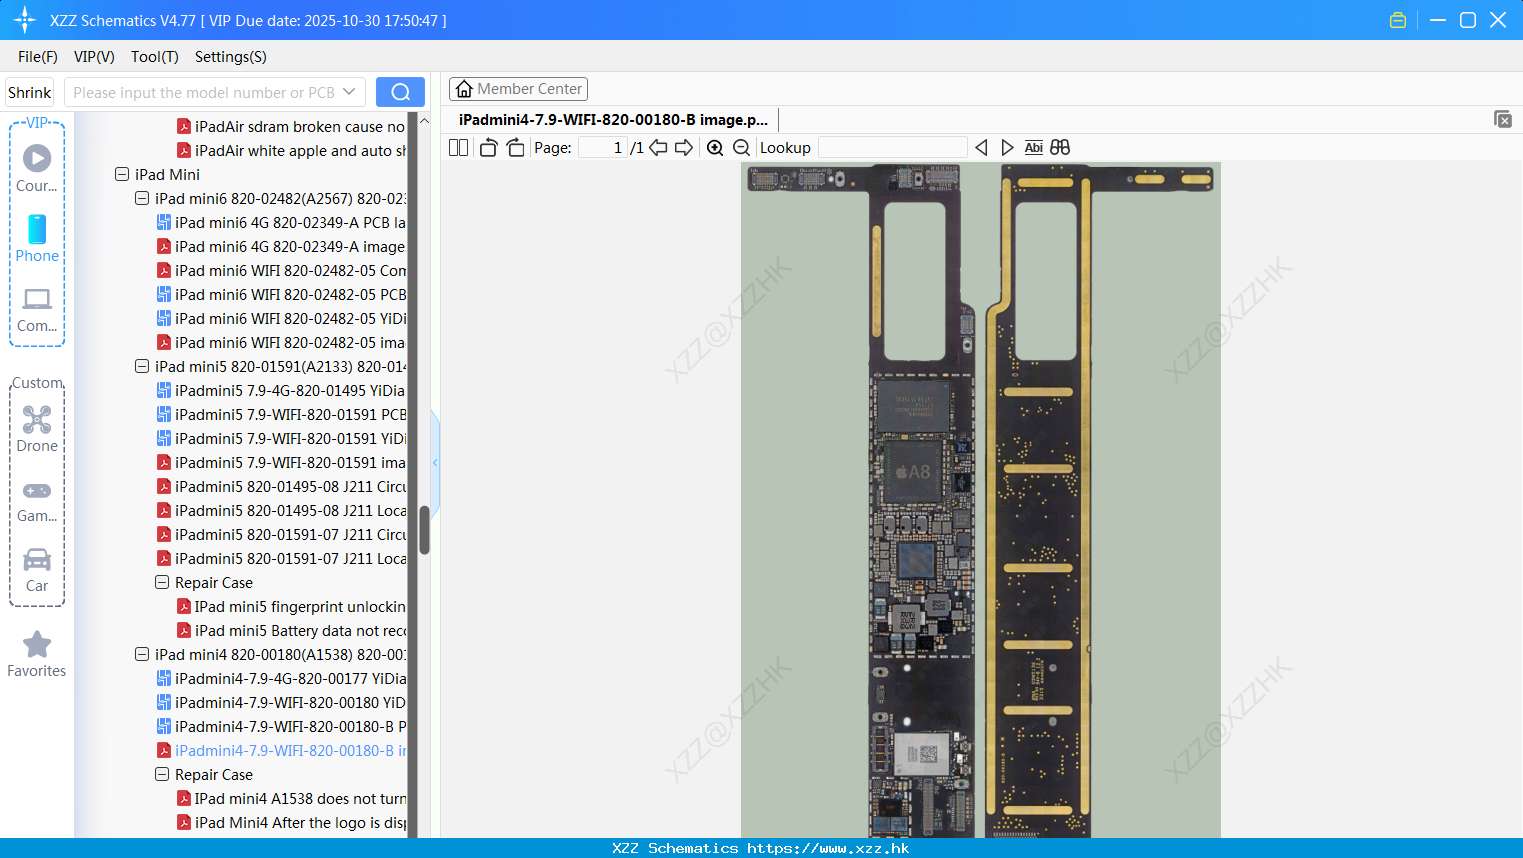1523x858 pixels.
Task: Open iPadAir sdram broken cause PDF
Action: click(x=291, y=126)
